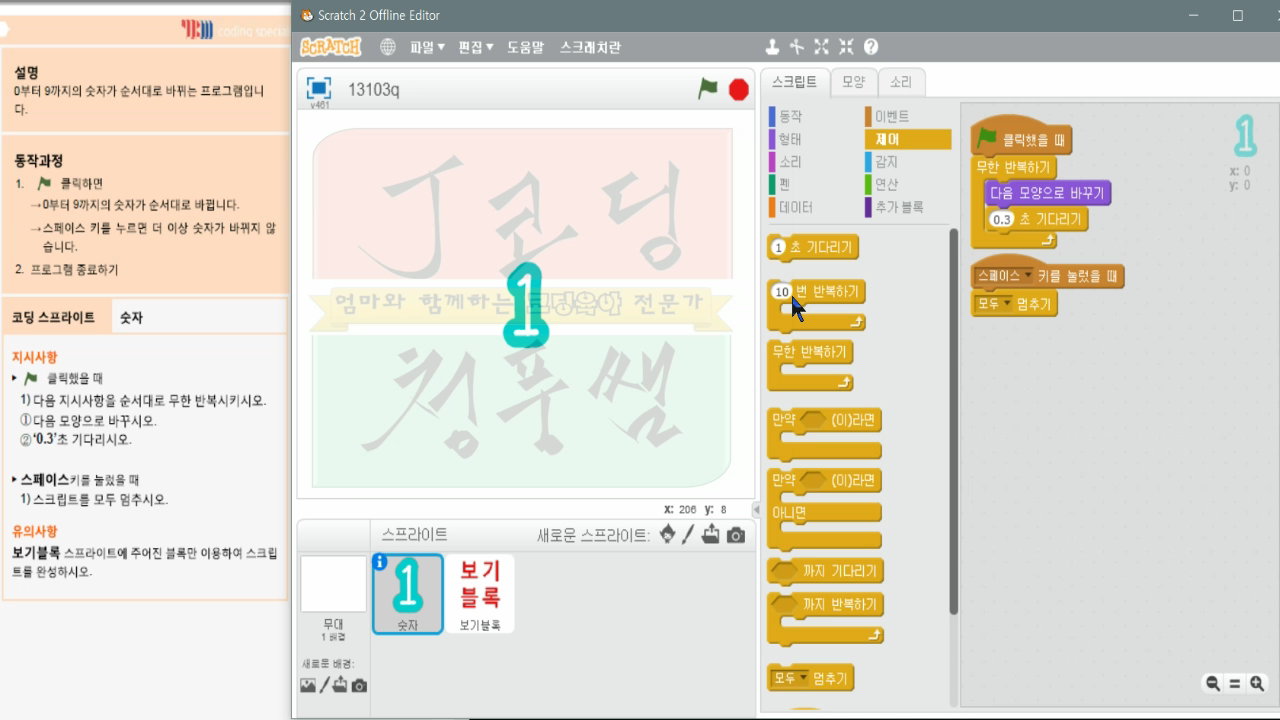Open 모두 dropdown in palette 멈추기 block
The image size is (1280, 720).
790,679
